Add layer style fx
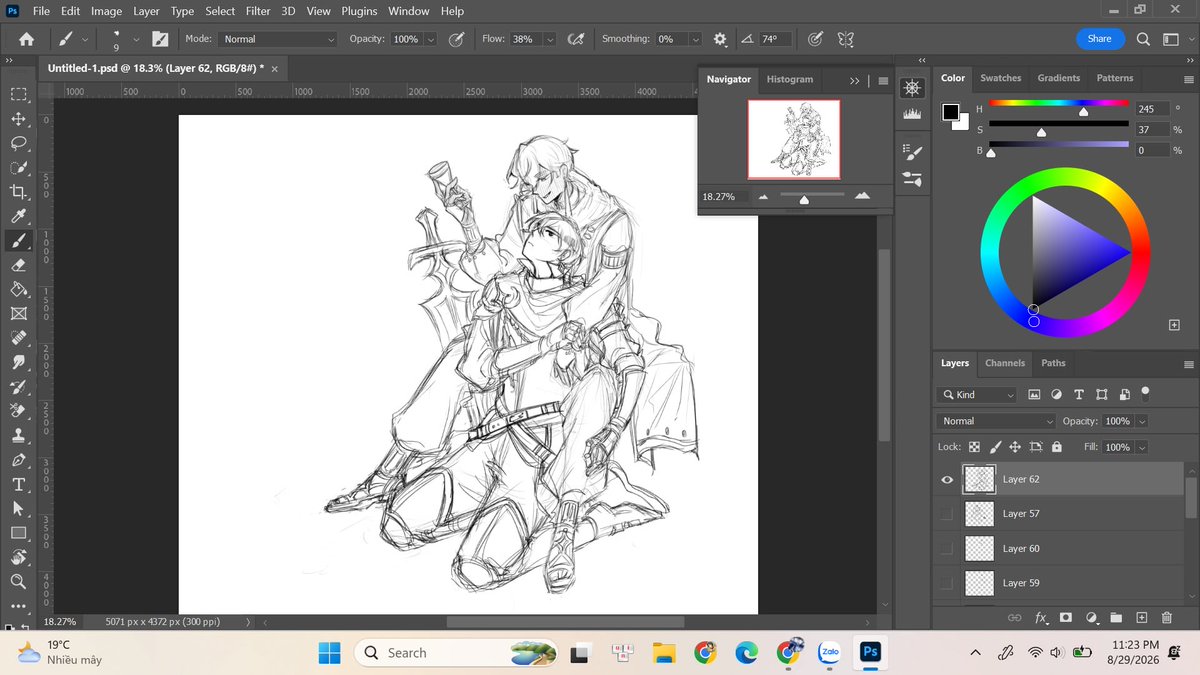Viewport: 1200px width, 675px height. (x=1041, y=618)
